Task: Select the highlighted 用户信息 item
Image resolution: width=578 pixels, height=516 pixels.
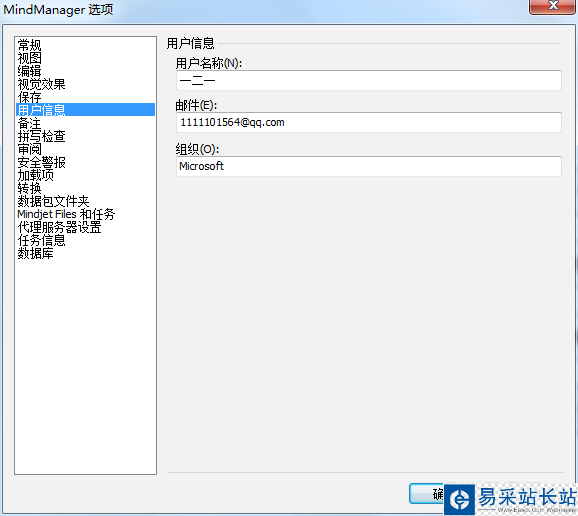Action: point(85,110)
